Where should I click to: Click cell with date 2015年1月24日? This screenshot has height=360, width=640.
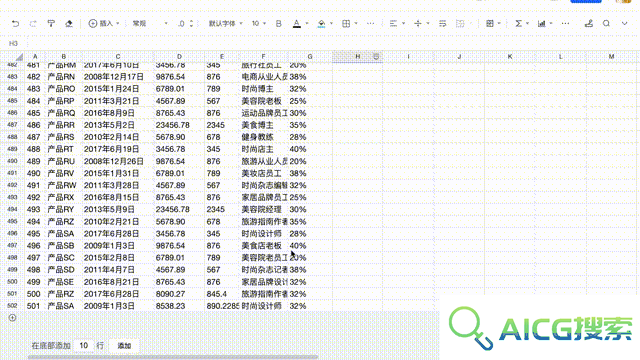click(118, 89)
